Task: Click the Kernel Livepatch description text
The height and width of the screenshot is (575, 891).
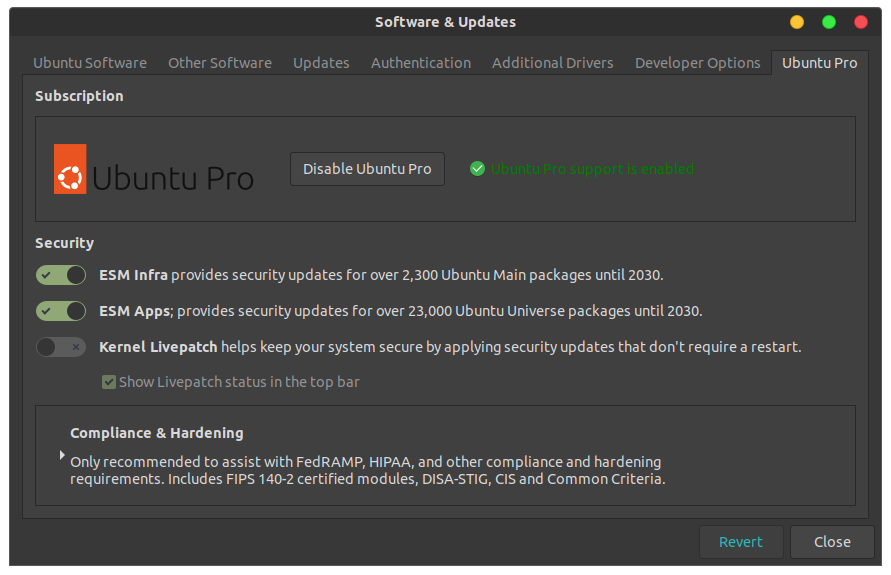Action: (450, 347)
